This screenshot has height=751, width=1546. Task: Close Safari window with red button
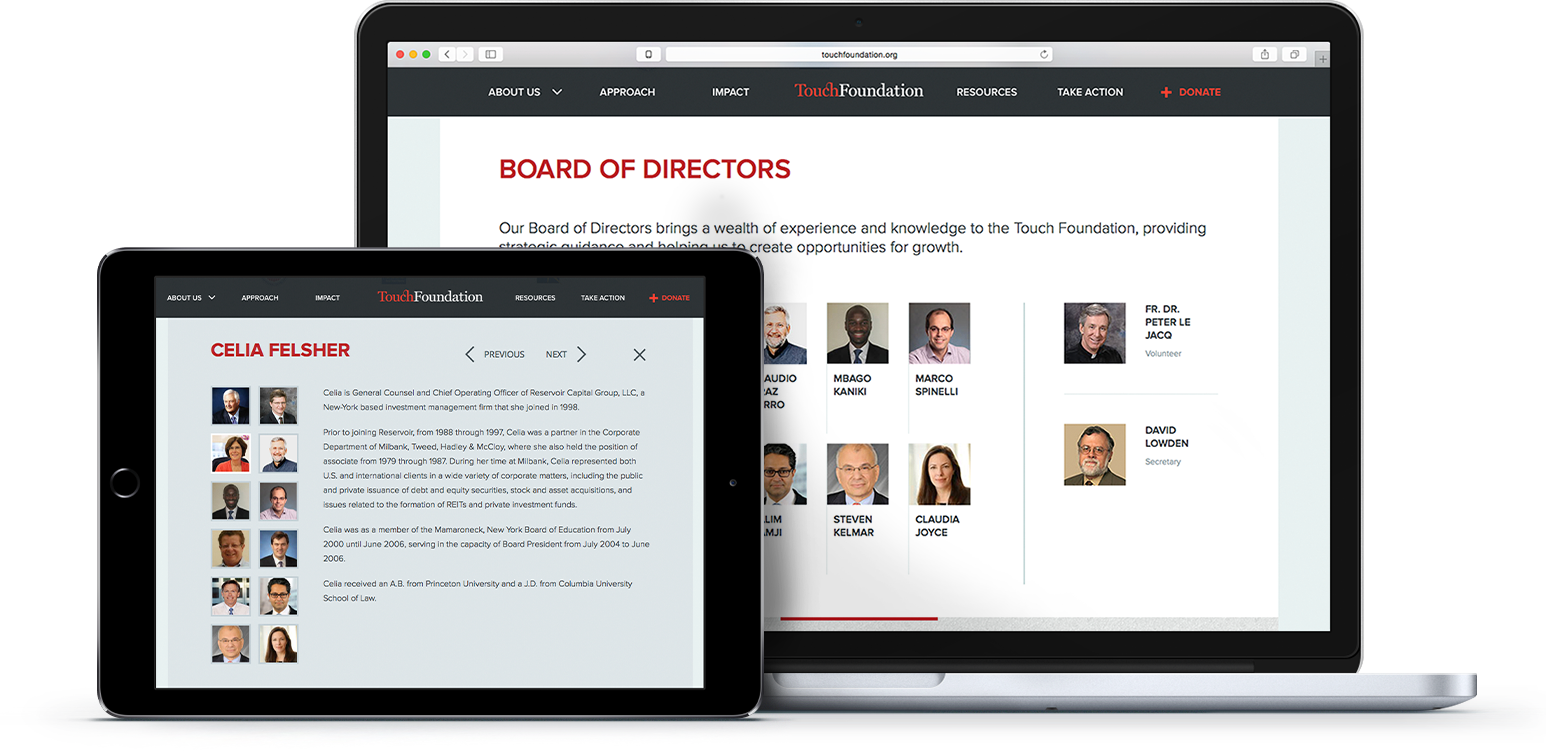401,54
